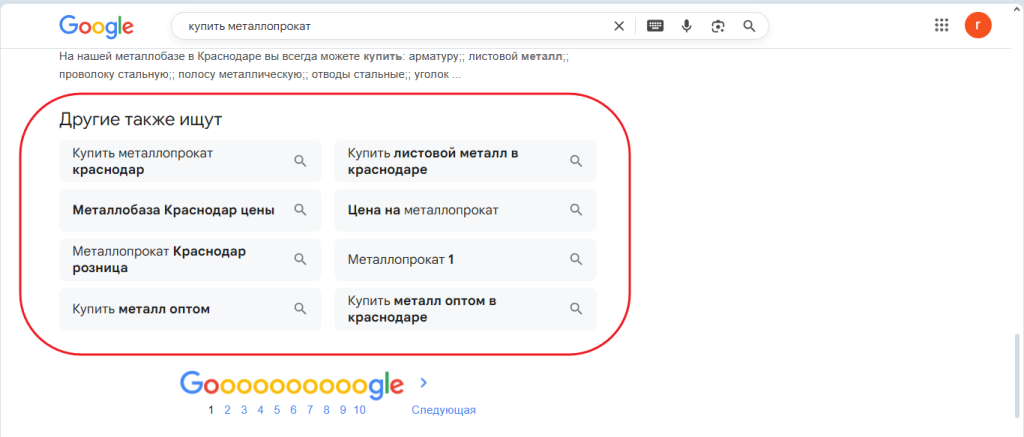Select suggestion "Металлобаза Краснодар цены"

(x=190, y=210)
